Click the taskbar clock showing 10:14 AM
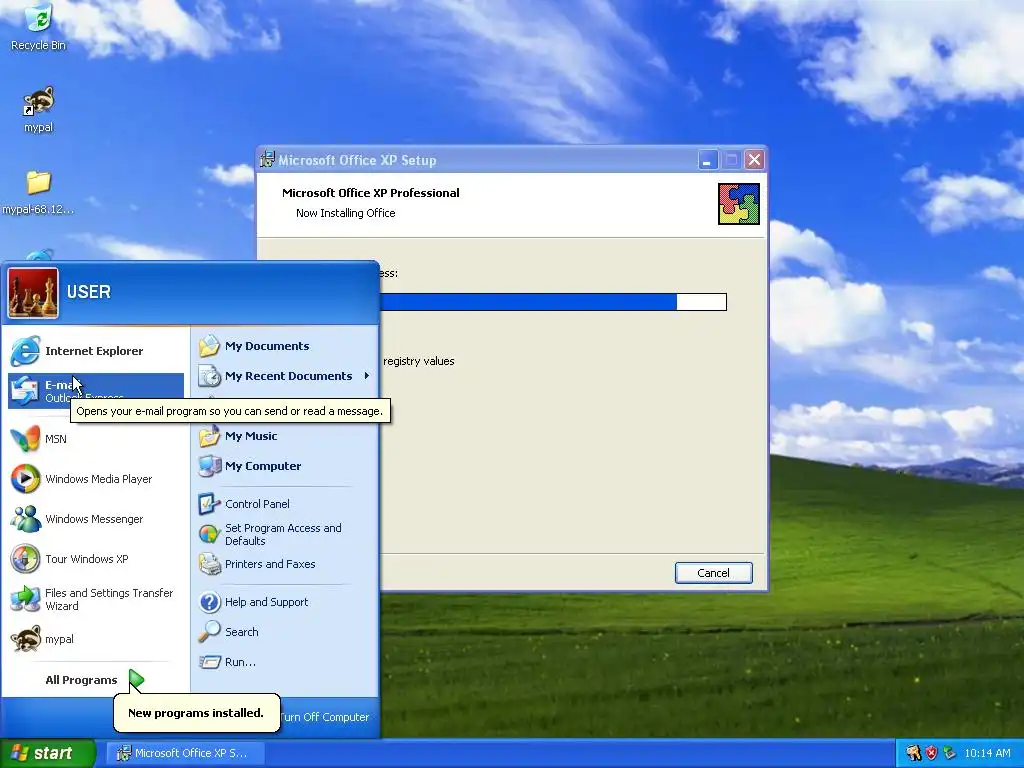This screenshot has height=768, width=1024. tap(987, 753)
